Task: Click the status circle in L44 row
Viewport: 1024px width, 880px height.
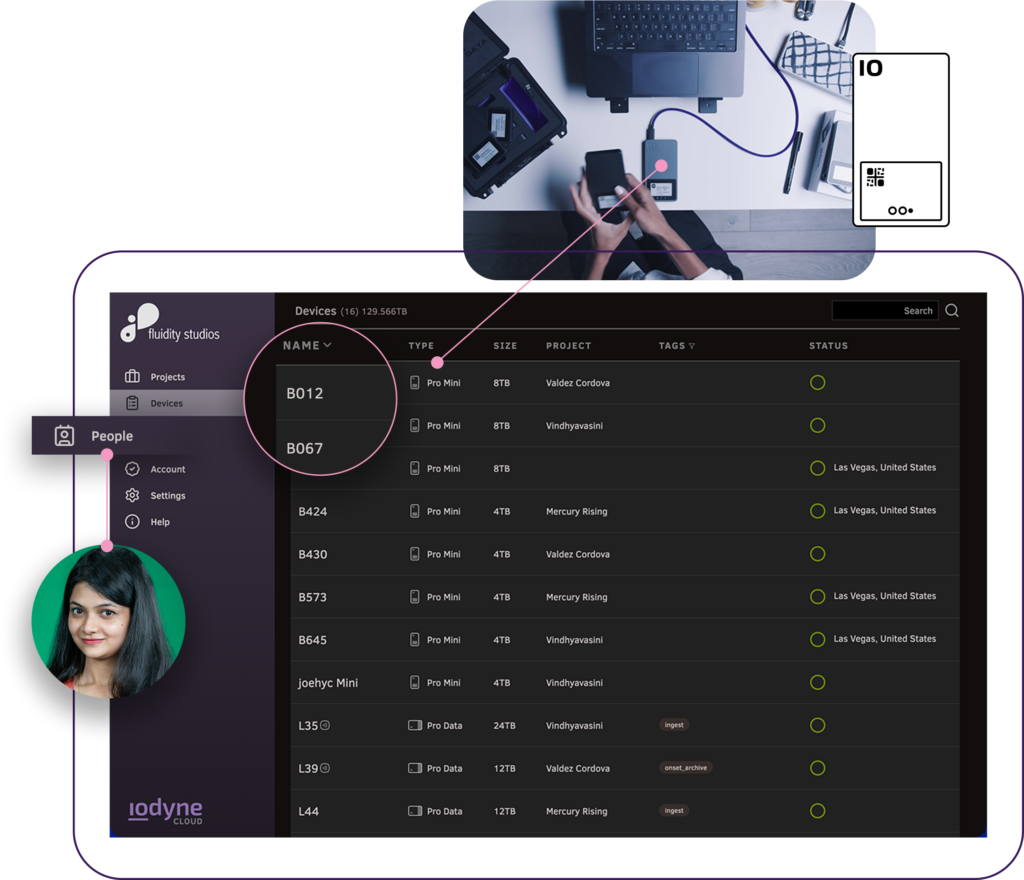Action: pyautogui.click(x=818, y=811)
